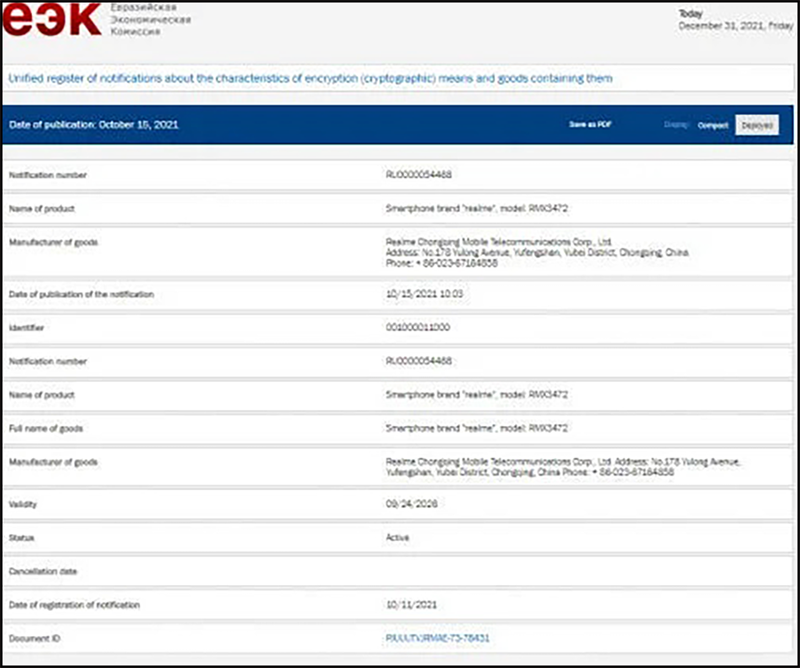Click the Status row label

pos(21,538)
